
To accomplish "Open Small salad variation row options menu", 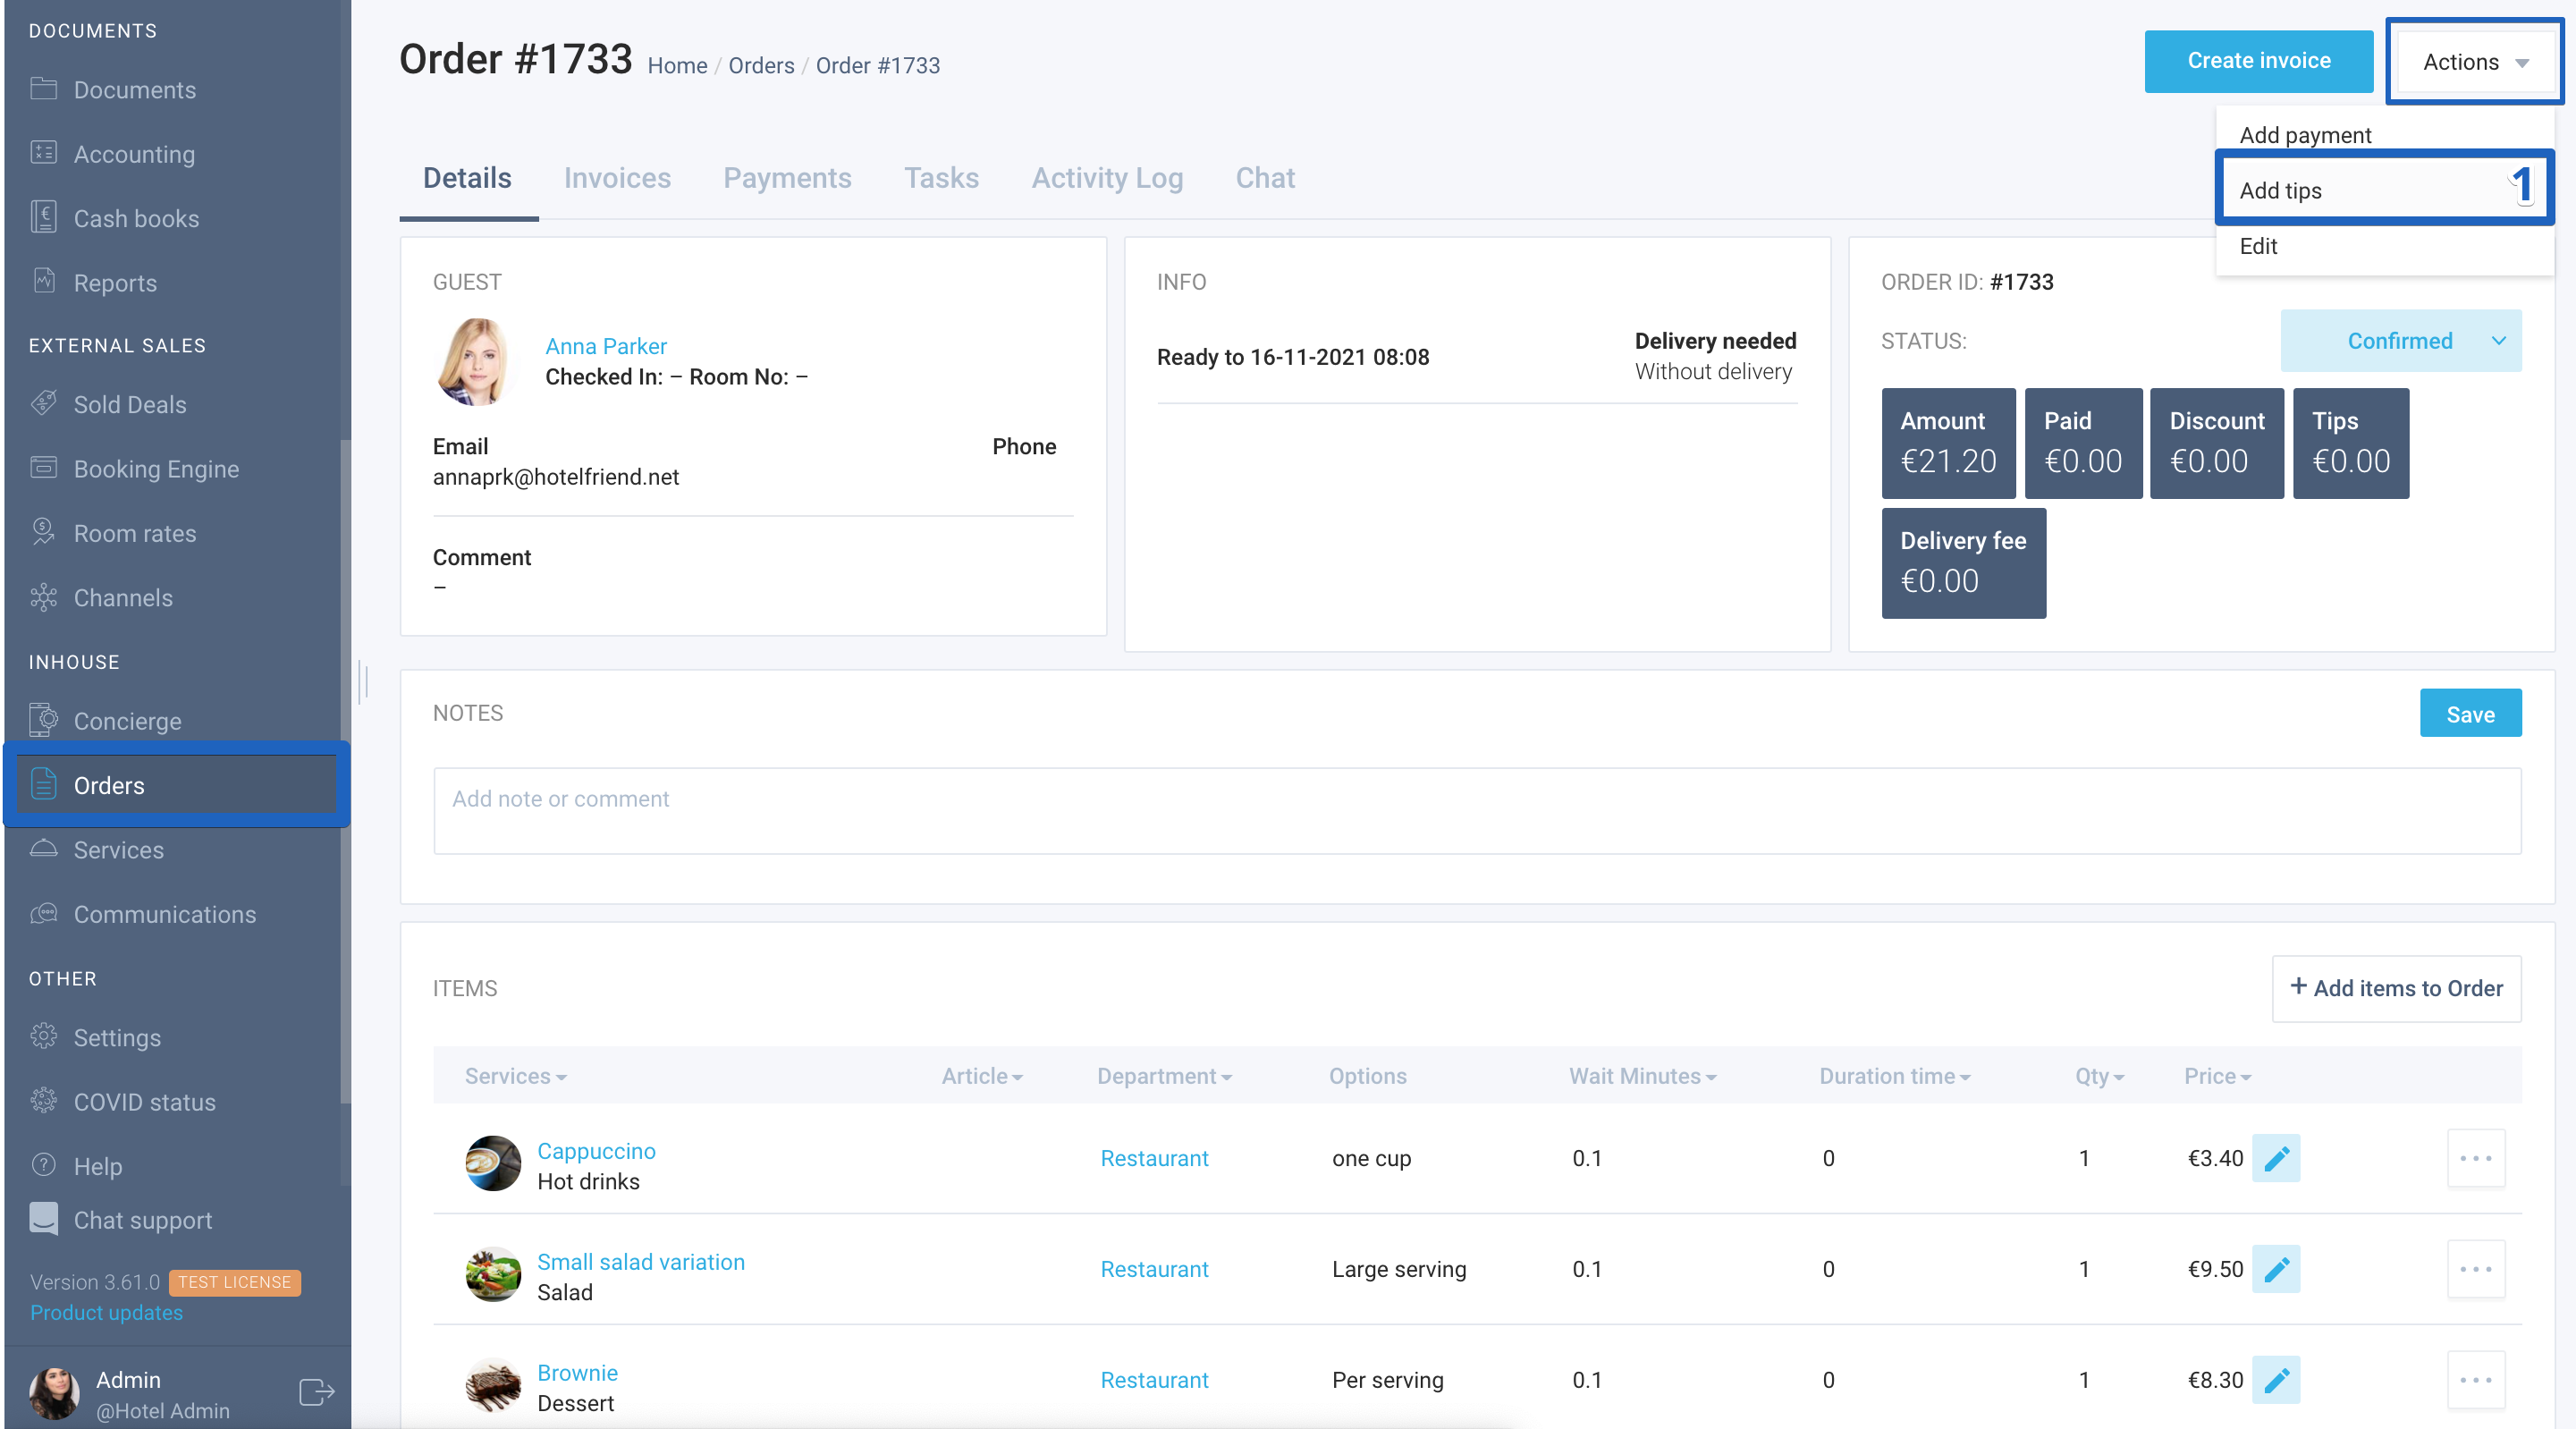I will [x=2476, y=1269].
